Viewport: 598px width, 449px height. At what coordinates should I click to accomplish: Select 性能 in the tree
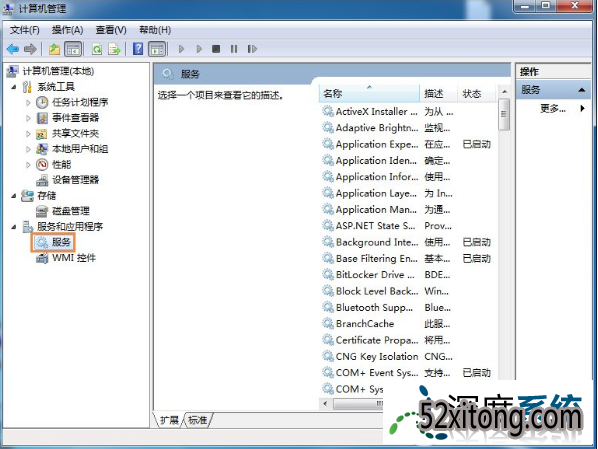pos(61,165)
